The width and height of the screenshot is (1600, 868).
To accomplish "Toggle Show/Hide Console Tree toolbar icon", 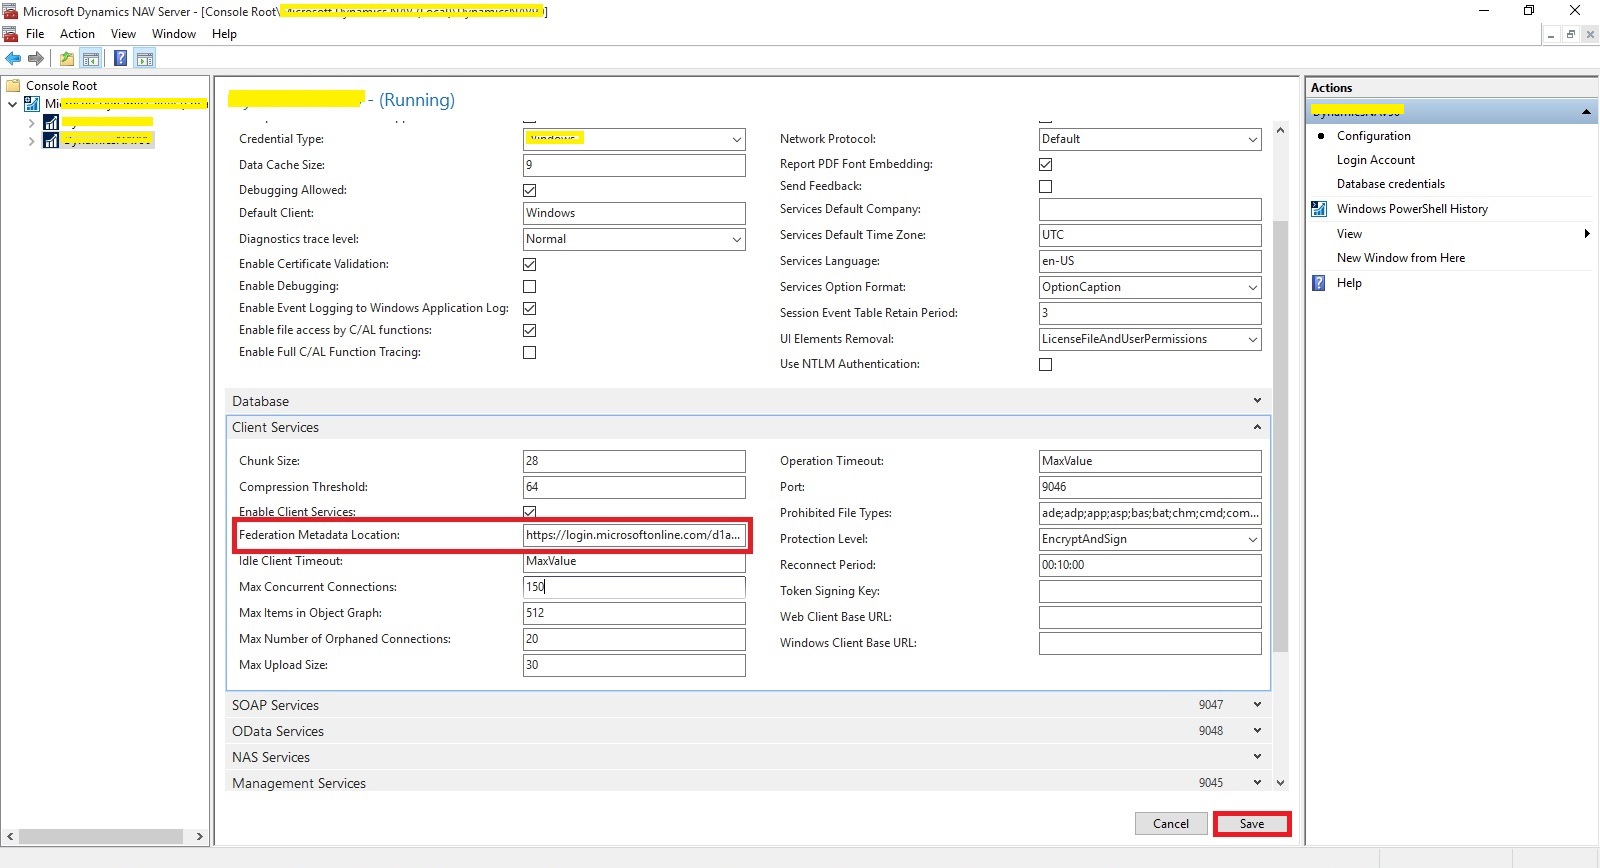I will [91, 58].
